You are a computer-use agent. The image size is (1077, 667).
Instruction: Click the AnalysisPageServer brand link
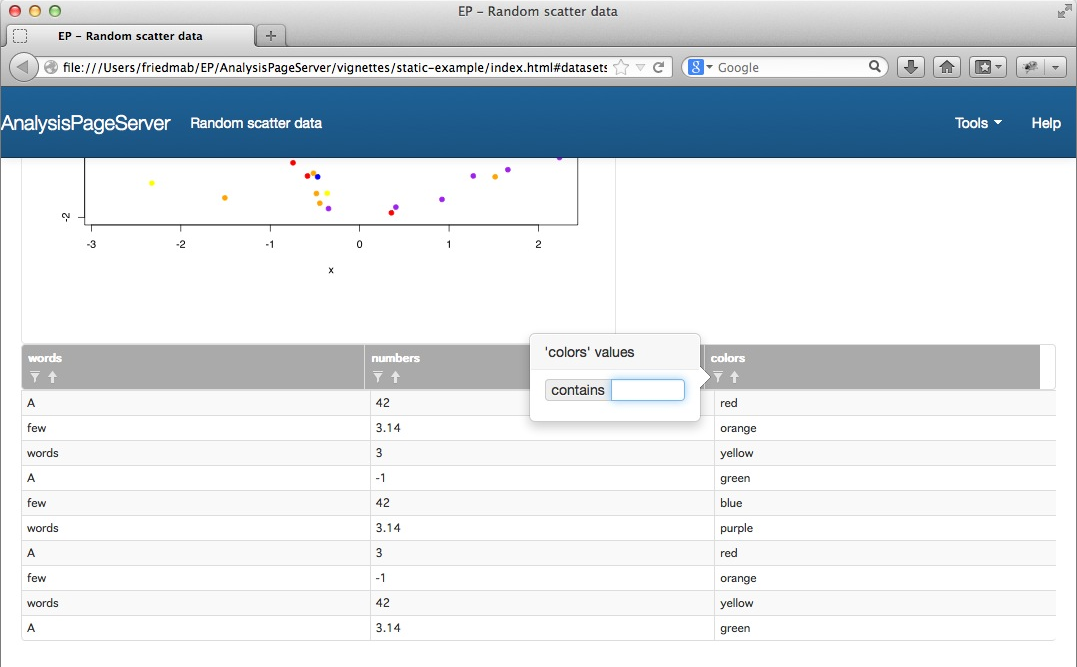pyautogui.click(x=86, y=123)
